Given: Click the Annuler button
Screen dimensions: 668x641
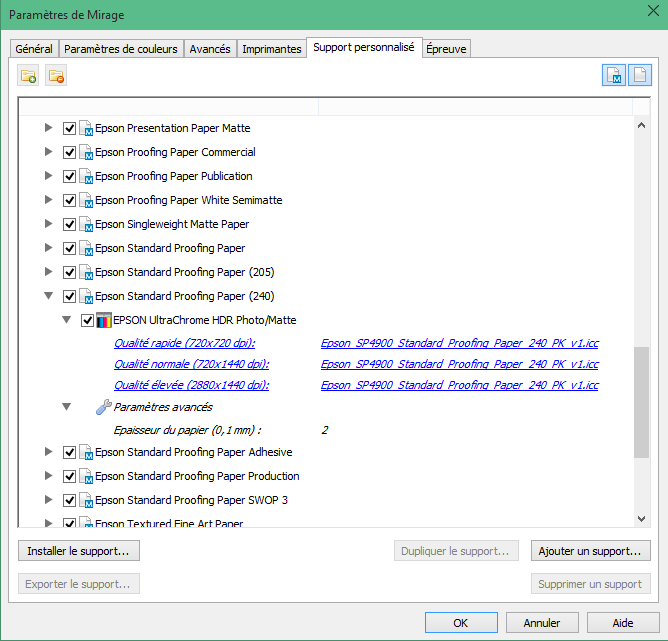Looking at the screenshot, I should pos(542,623).
